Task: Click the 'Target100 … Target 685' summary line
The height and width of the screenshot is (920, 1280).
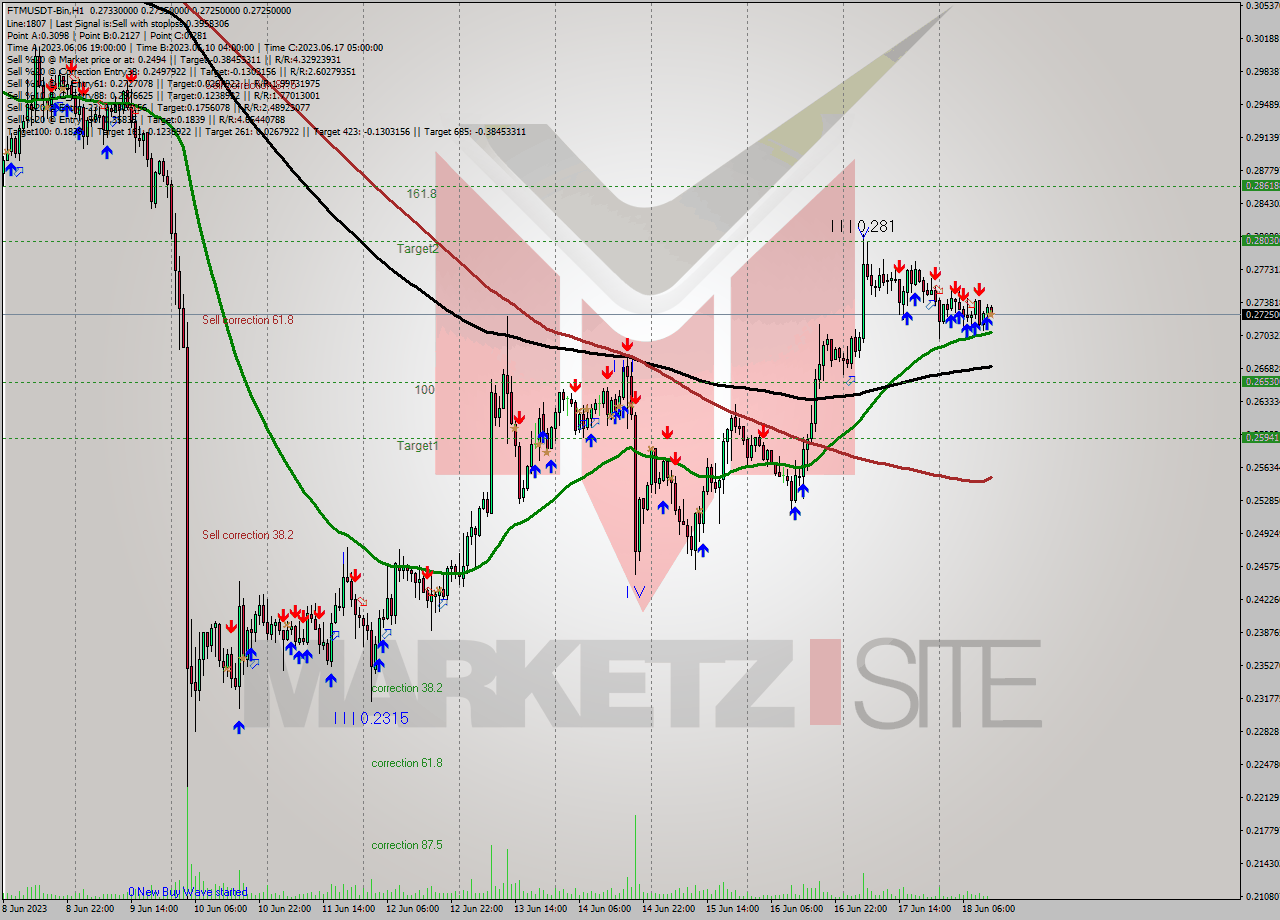Action: click(266, 131)
